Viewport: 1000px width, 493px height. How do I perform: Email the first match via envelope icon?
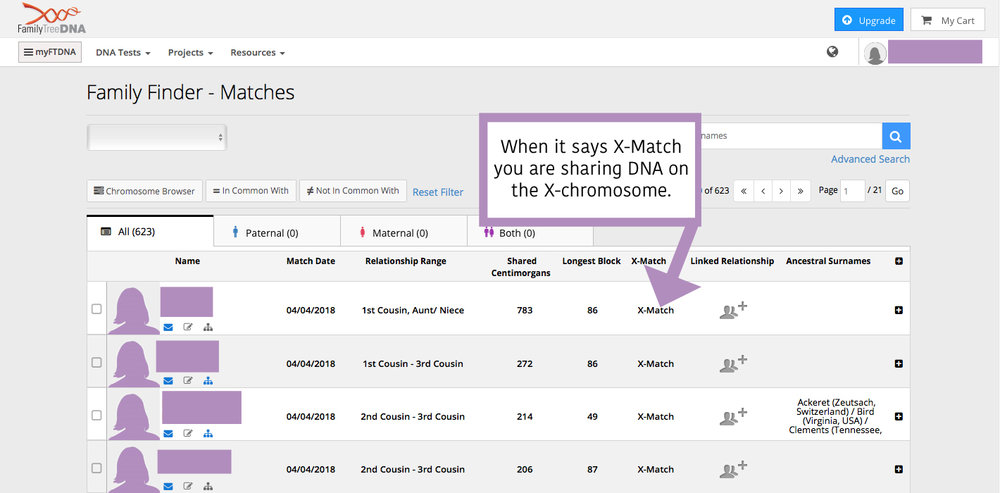point(168,327)
